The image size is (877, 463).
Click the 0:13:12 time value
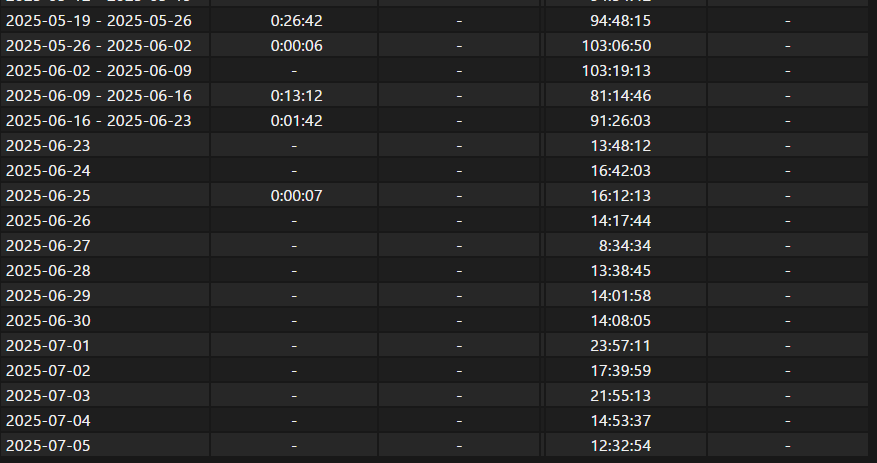(296, 96)
